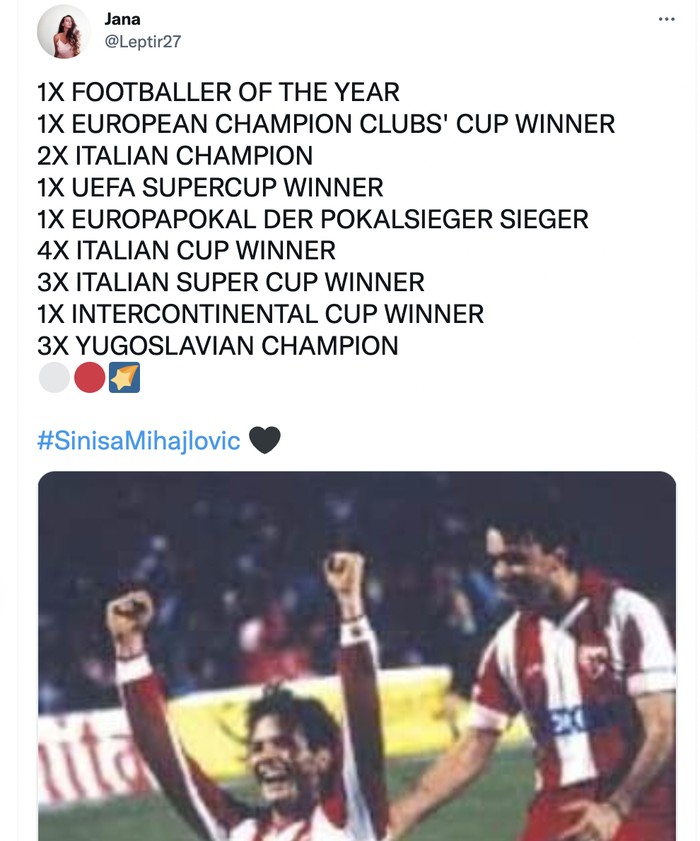This screenshot has width=700, height=841.
Task: Click the '2X ITALIAN CHAMPION' text
Action: click(x=175, y=156)
